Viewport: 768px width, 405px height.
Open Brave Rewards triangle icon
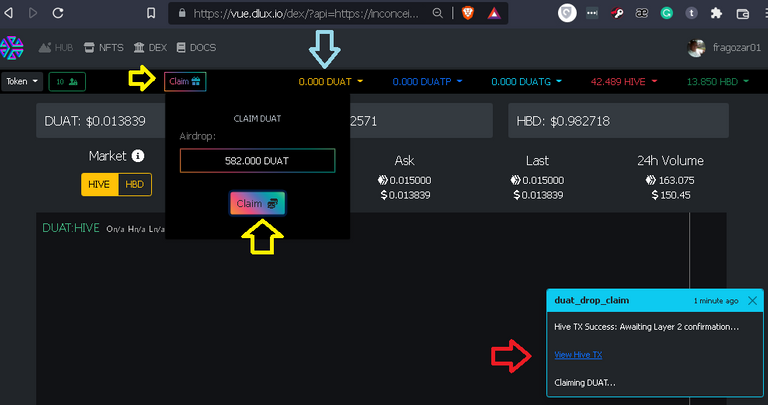click(494, 13)
